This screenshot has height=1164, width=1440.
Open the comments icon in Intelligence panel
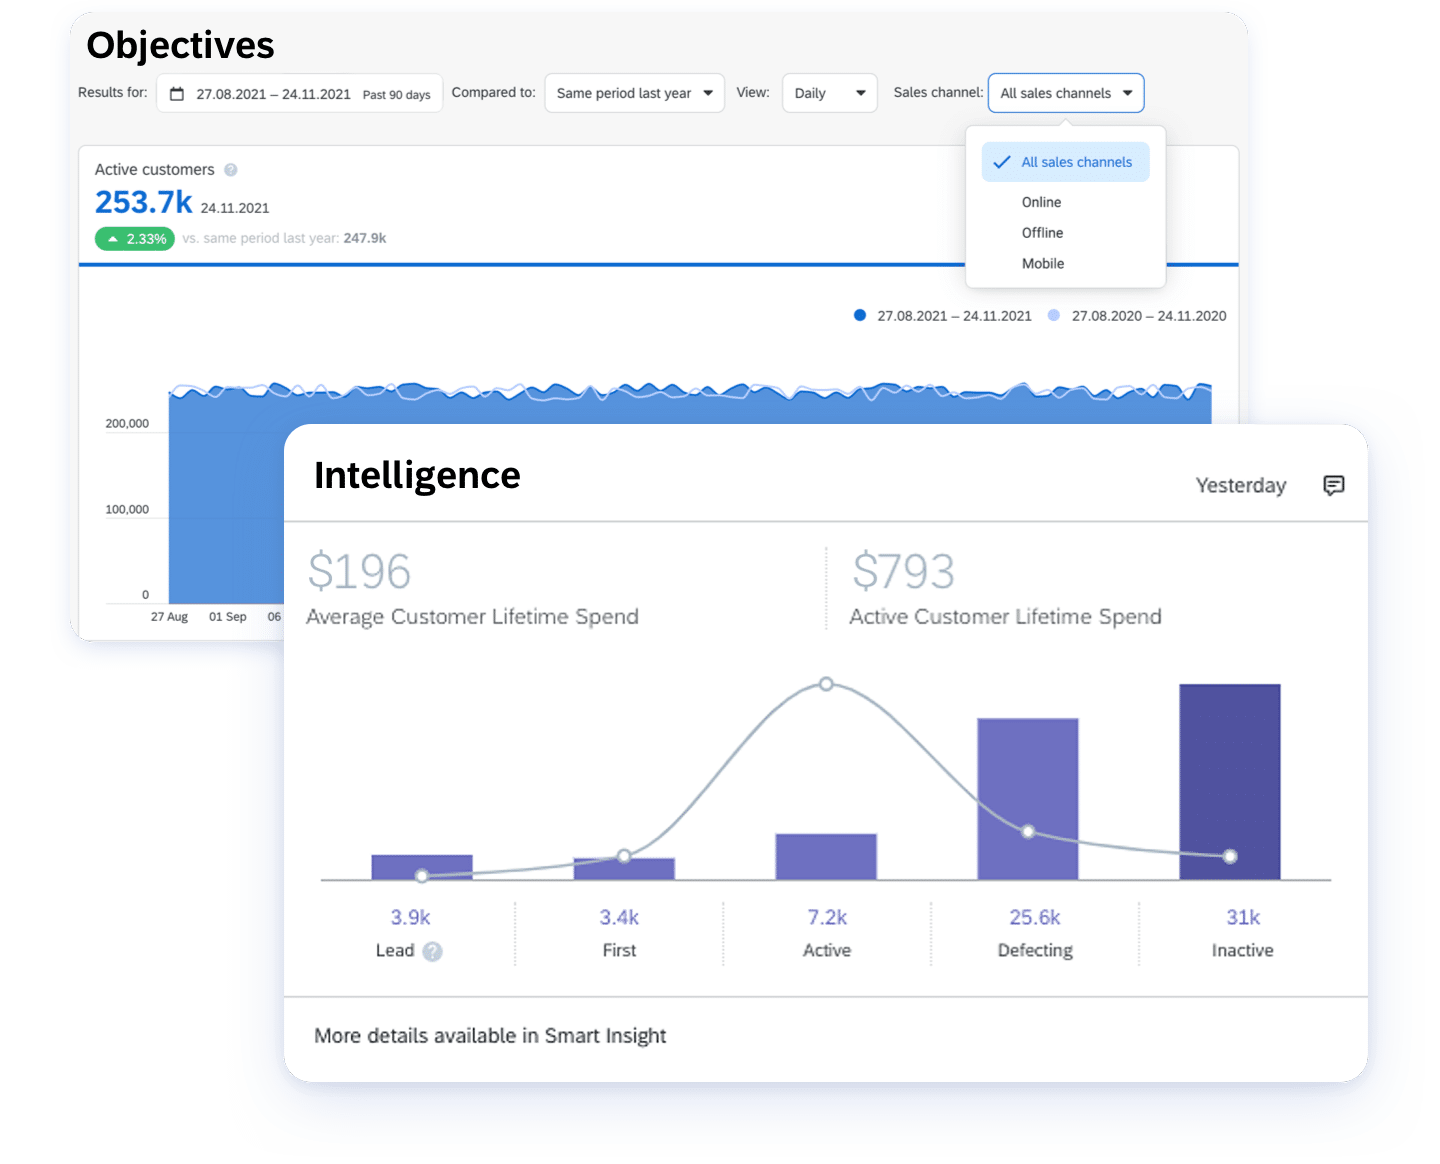(x=1333, y=485)
